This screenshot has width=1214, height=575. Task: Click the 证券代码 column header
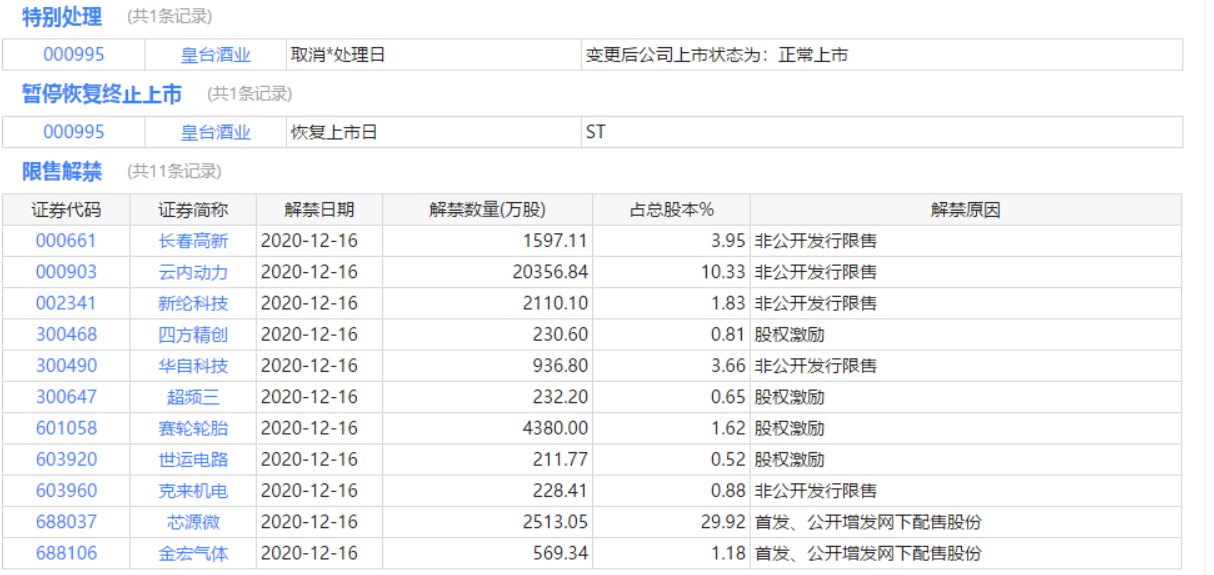pos(67,210)
